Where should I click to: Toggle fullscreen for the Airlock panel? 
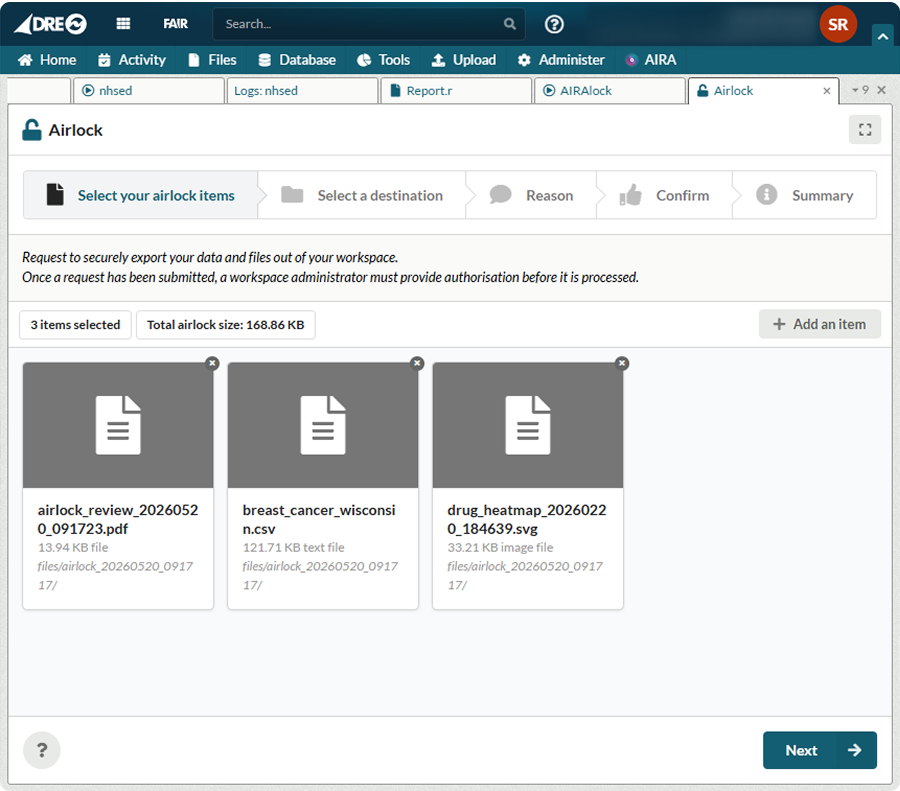coord(864,130)
